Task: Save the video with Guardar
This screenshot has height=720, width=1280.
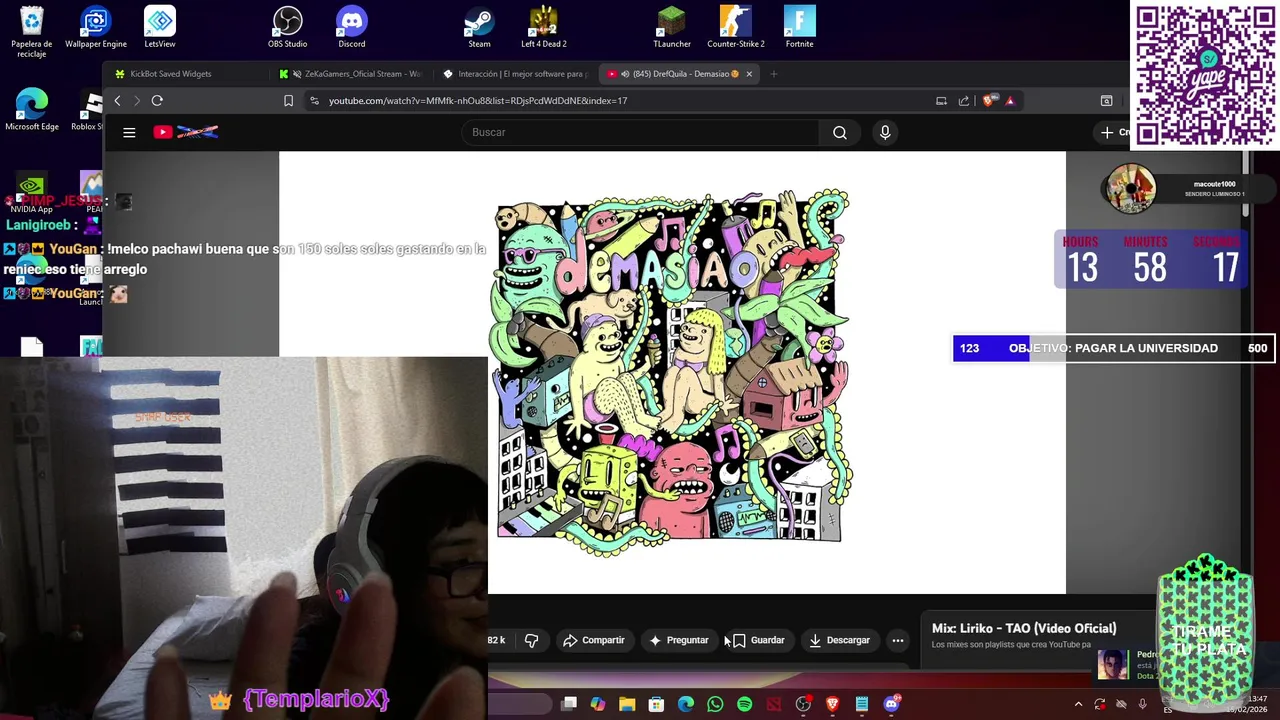Action: click(x=759, y=640)
